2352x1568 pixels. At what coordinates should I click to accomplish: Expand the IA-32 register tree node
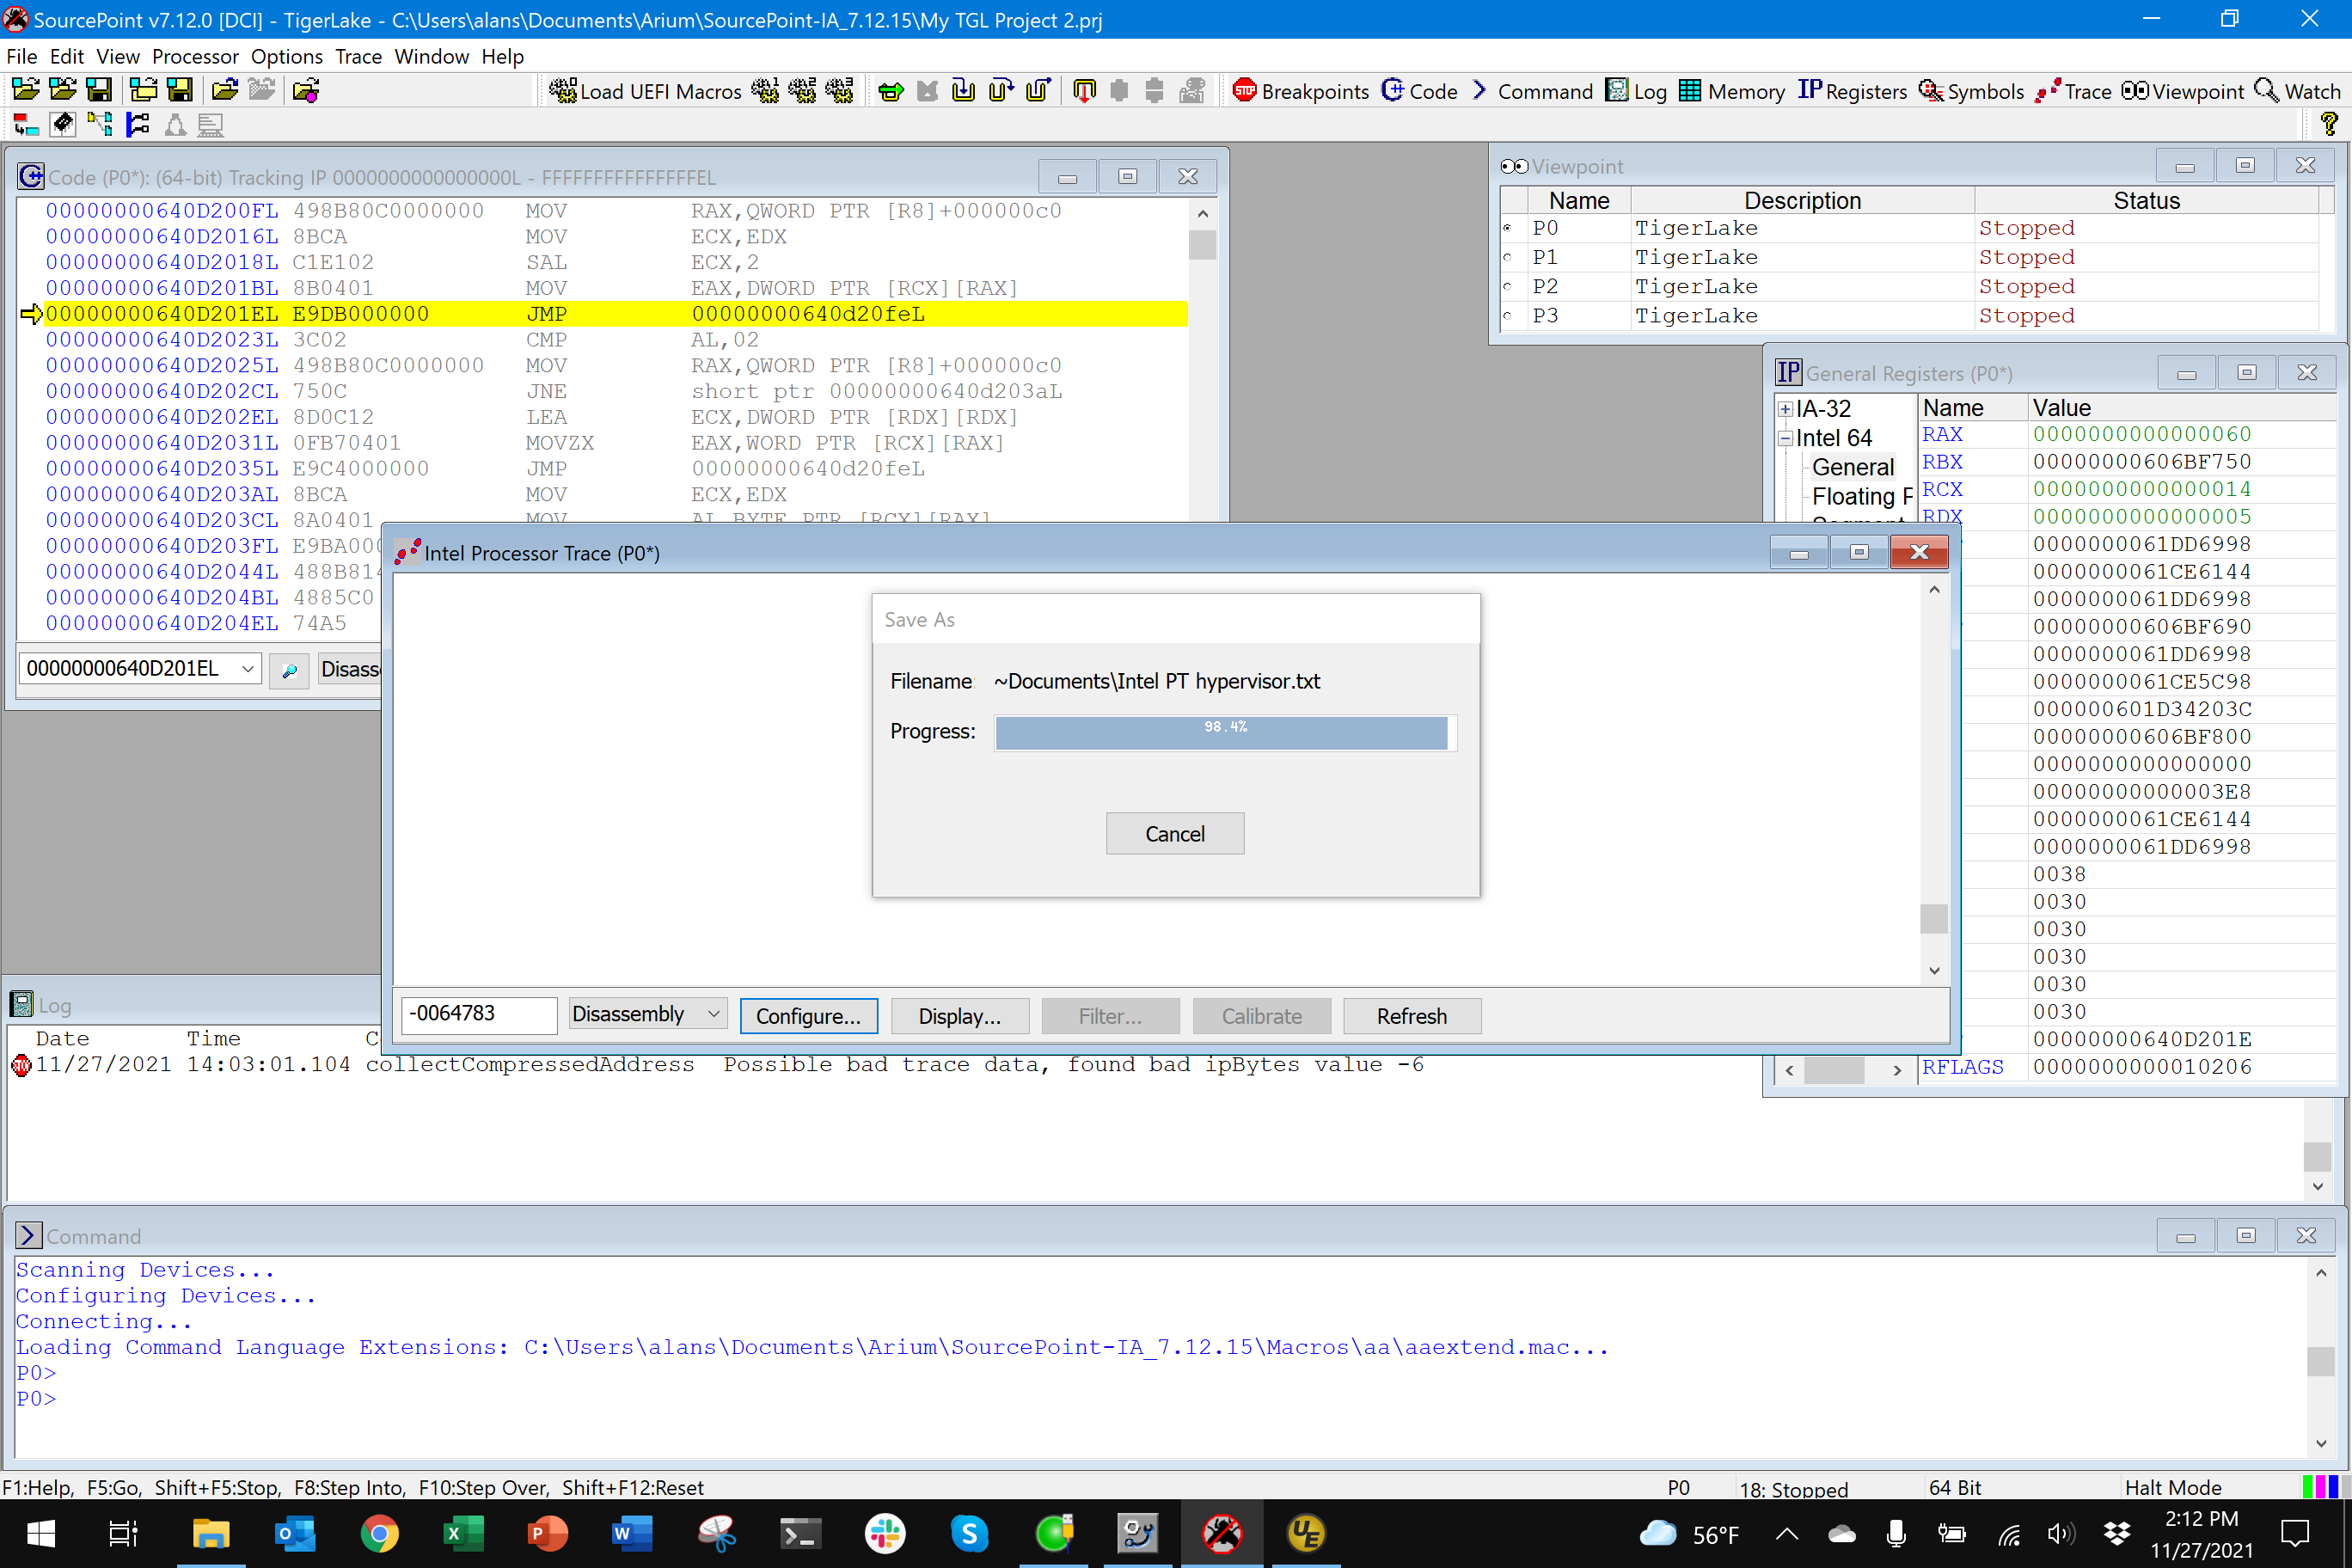(1785, 409)
